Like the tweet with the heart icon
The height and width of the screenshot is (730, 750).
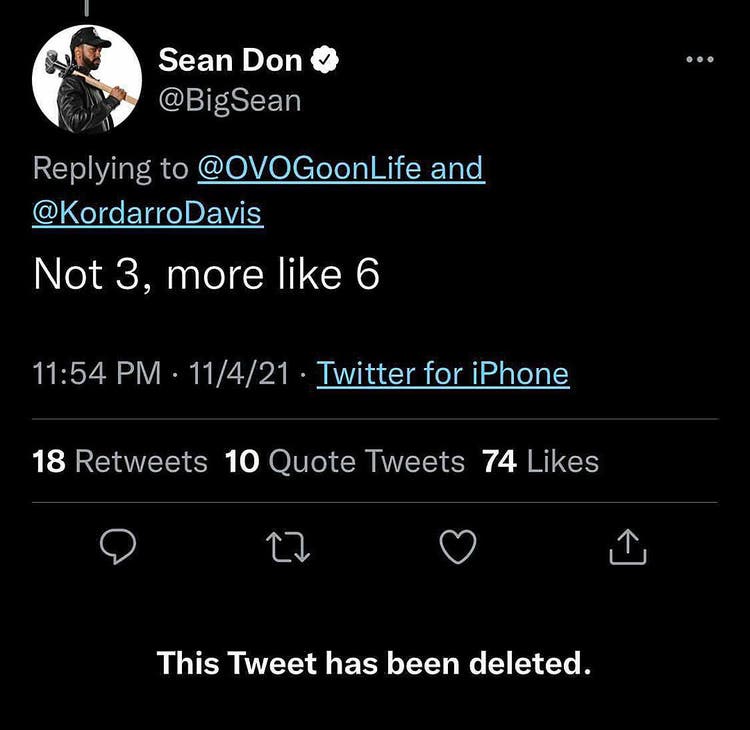[459, 546]
